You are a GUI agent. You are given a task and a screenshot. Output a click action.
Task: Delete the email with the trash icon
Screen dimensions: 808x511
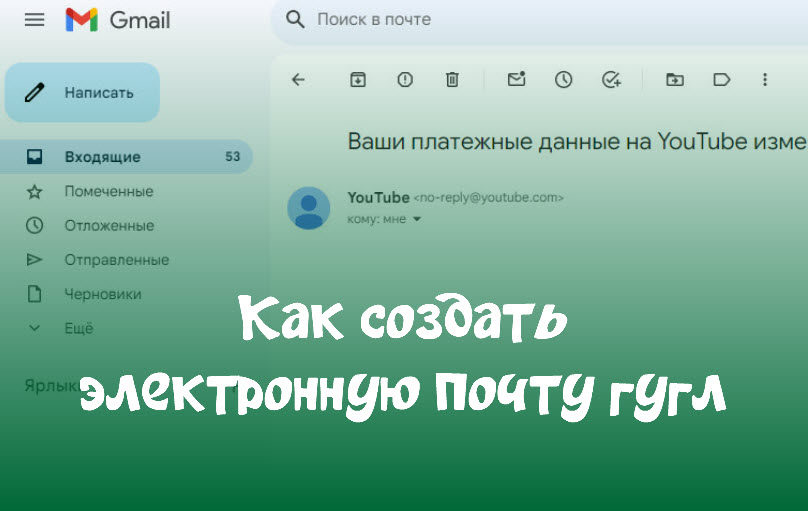coord(452,80)
